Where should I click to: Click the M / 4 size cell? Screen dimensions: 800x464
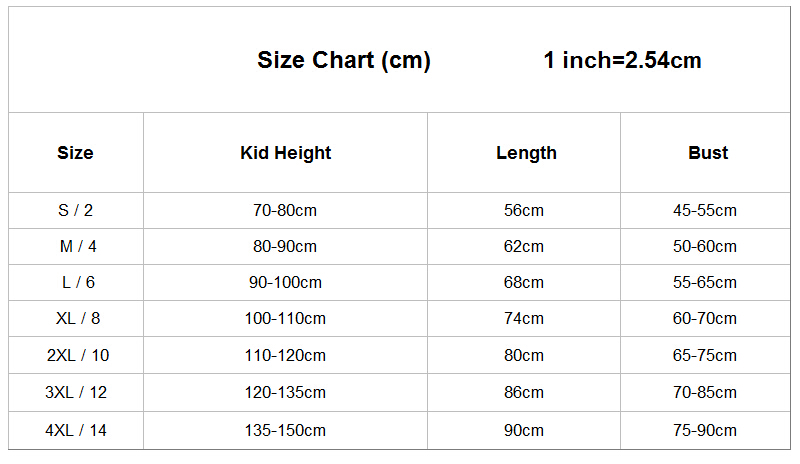point(78,247)
